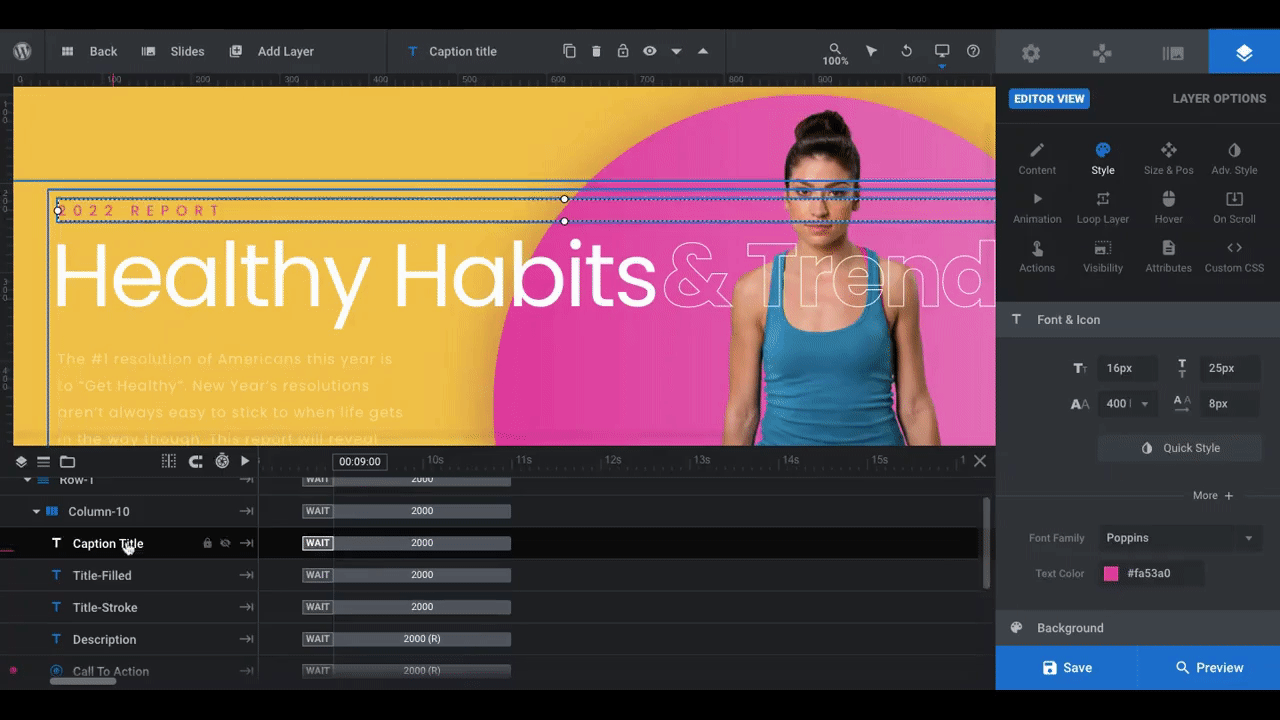Open On Scroll layer settings
Image resolution: width=1280 pixels, height=720 pixels.
(x=1234, y=207)
